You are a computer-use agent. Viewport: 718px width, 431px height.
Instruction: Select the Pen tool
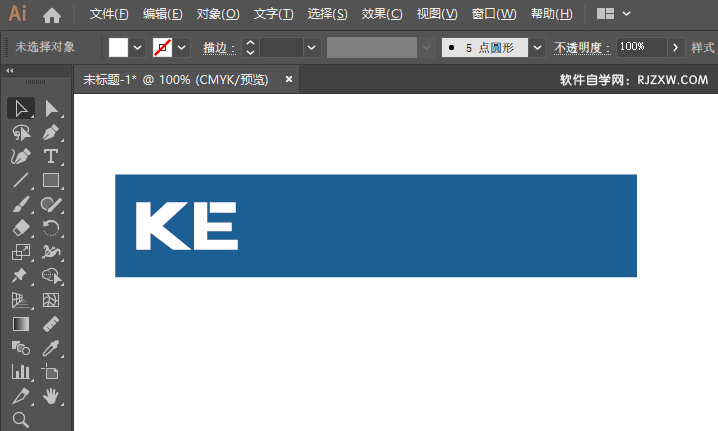(51, 133)
